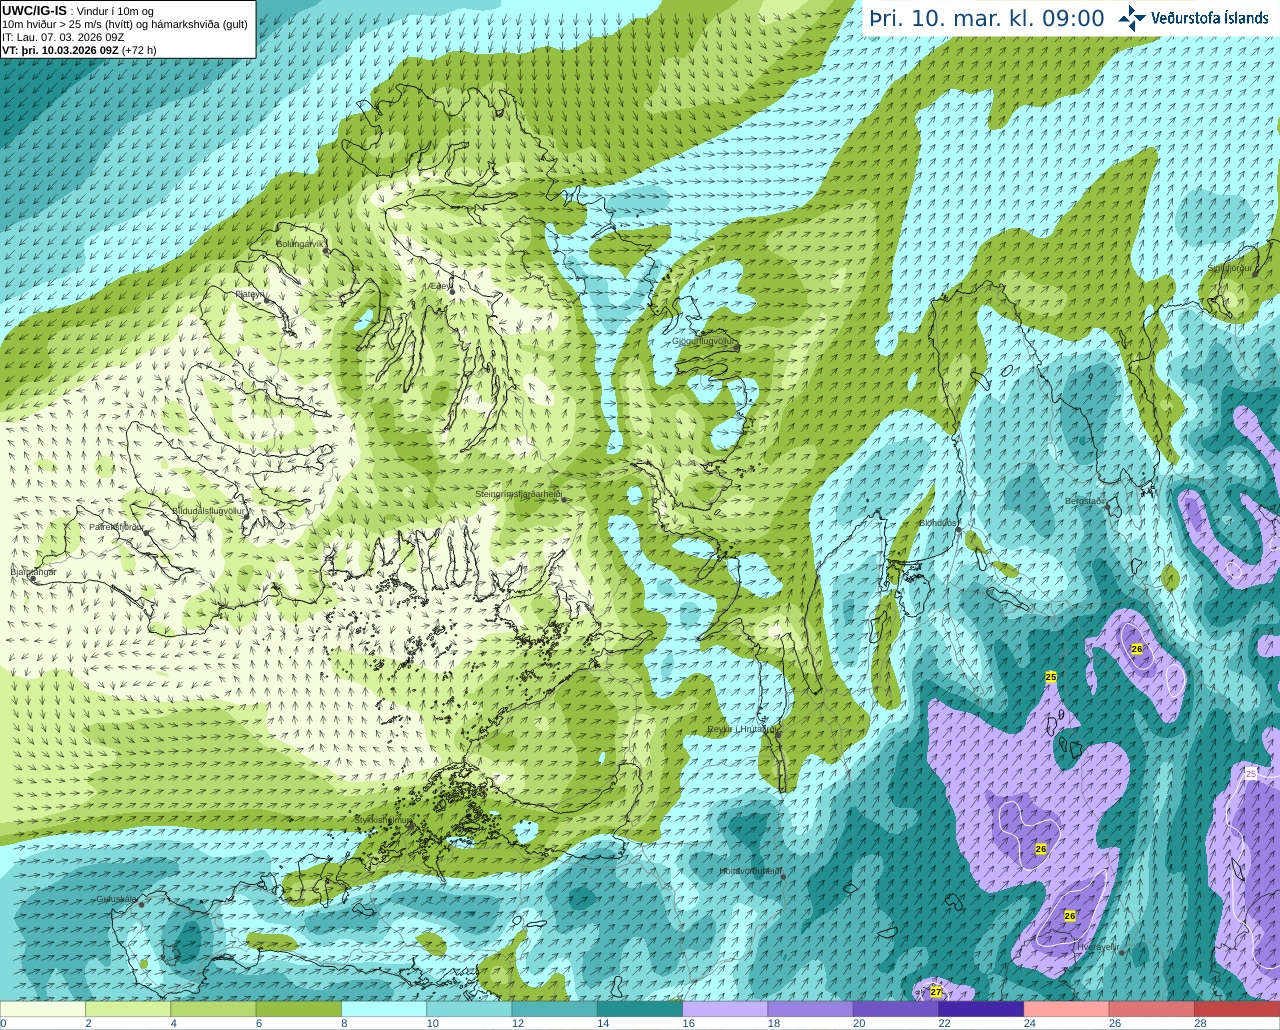Image resolution: width=1280 pixels, height=1030 pixels.
Task: Click the legend scale label 24
Action: 1030,1023
